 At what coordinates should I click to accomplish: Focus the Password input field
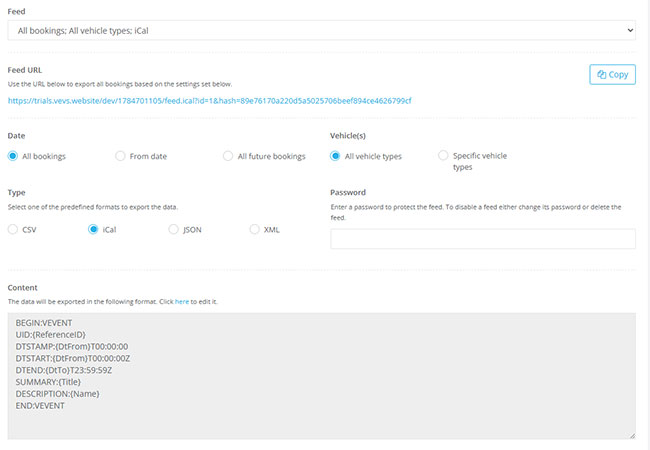pyautogui.click(x=483, y=239)
